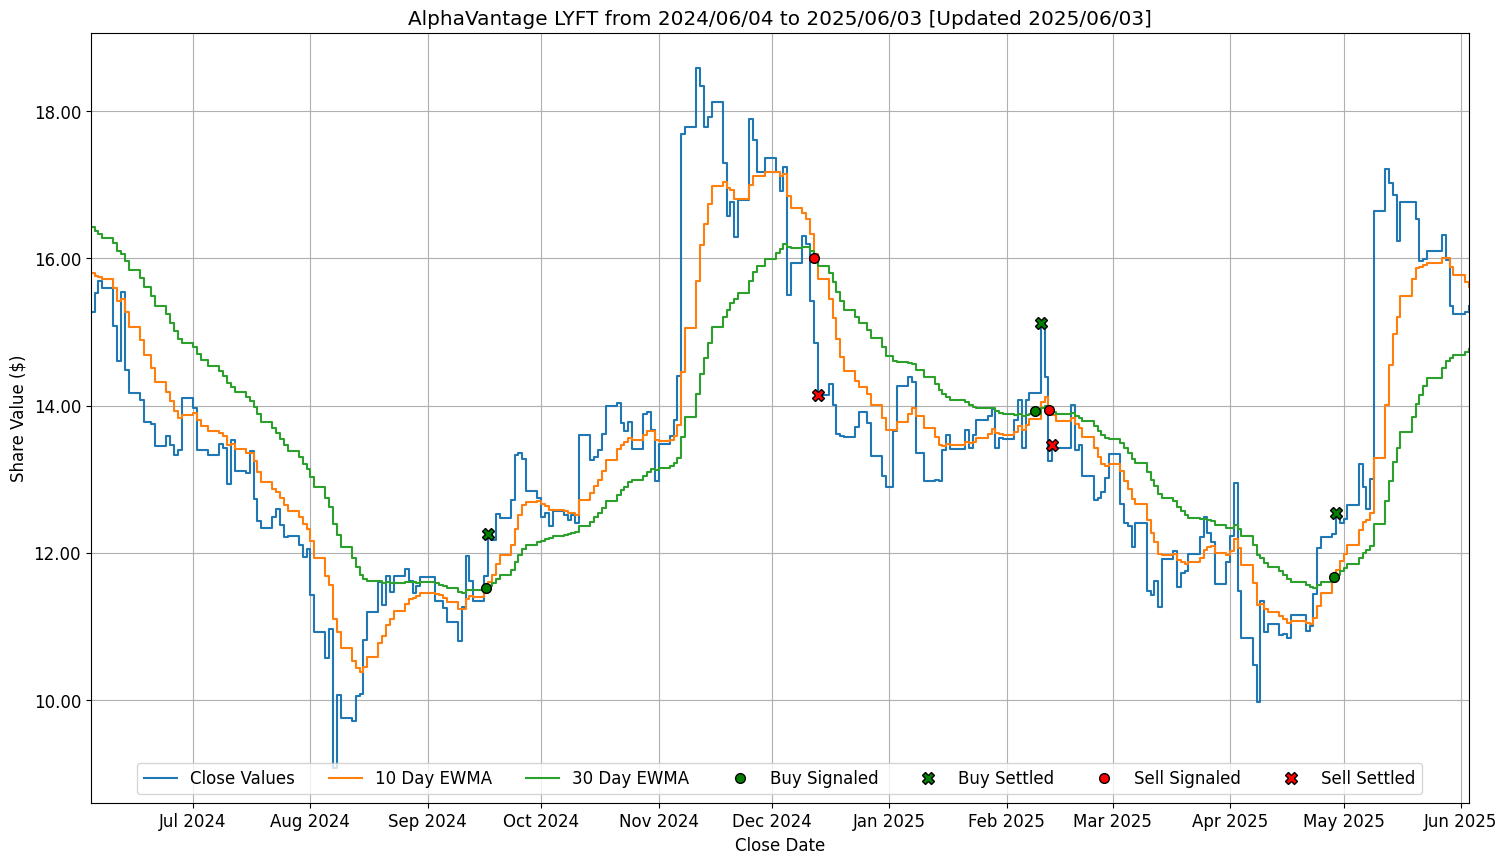Select the '10 Day EWMA' legend label
The width and height of the screenshot is (1507, 864).
click(433, 778)
